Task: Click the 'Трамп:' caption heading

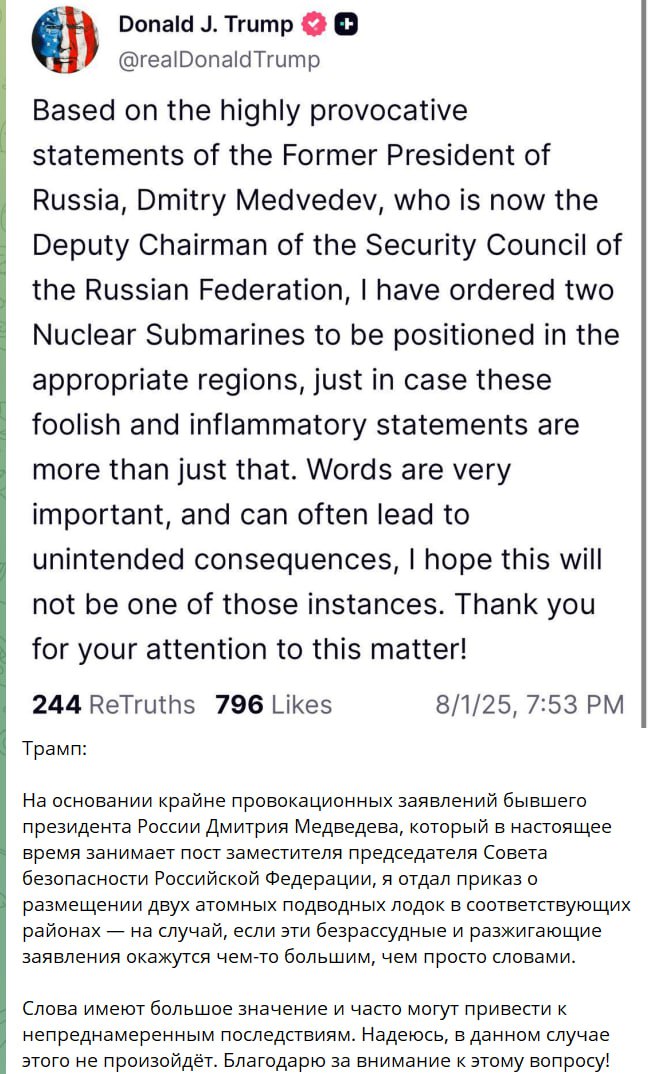Action: 55,748
